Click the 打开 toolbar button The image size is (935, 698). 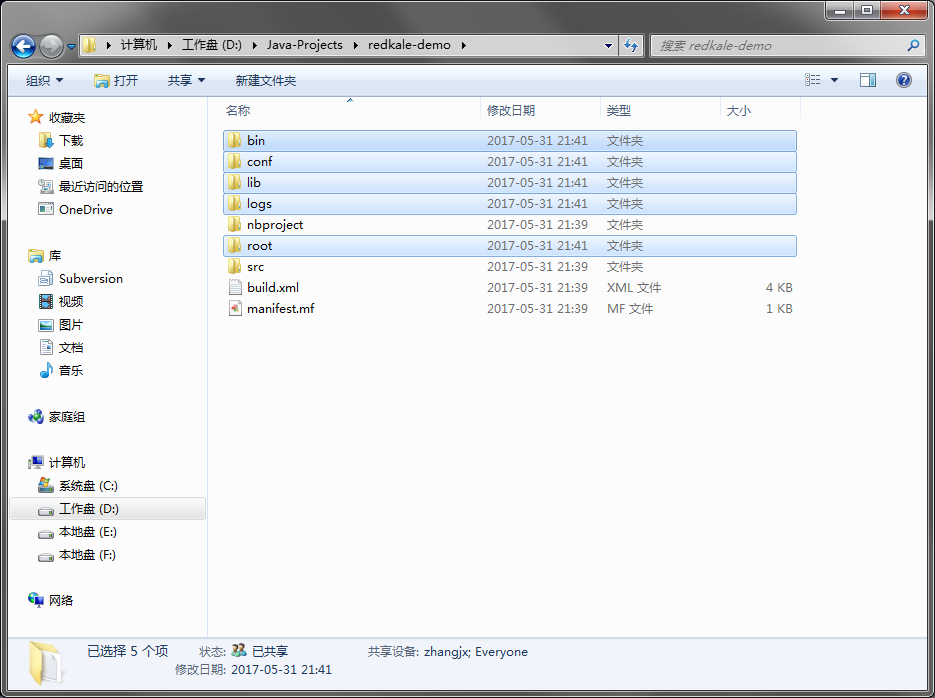coord(116,80)
